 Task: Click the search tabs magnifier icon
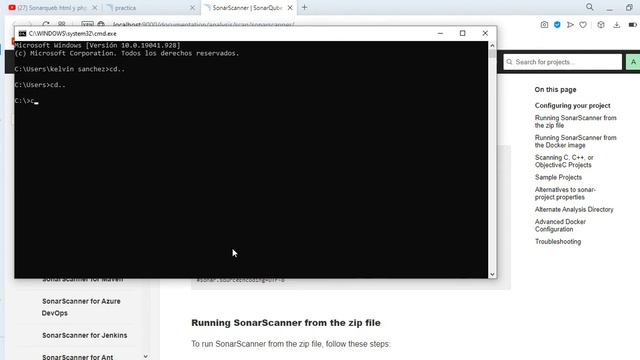pyautogui.click(x=589, y=7)
